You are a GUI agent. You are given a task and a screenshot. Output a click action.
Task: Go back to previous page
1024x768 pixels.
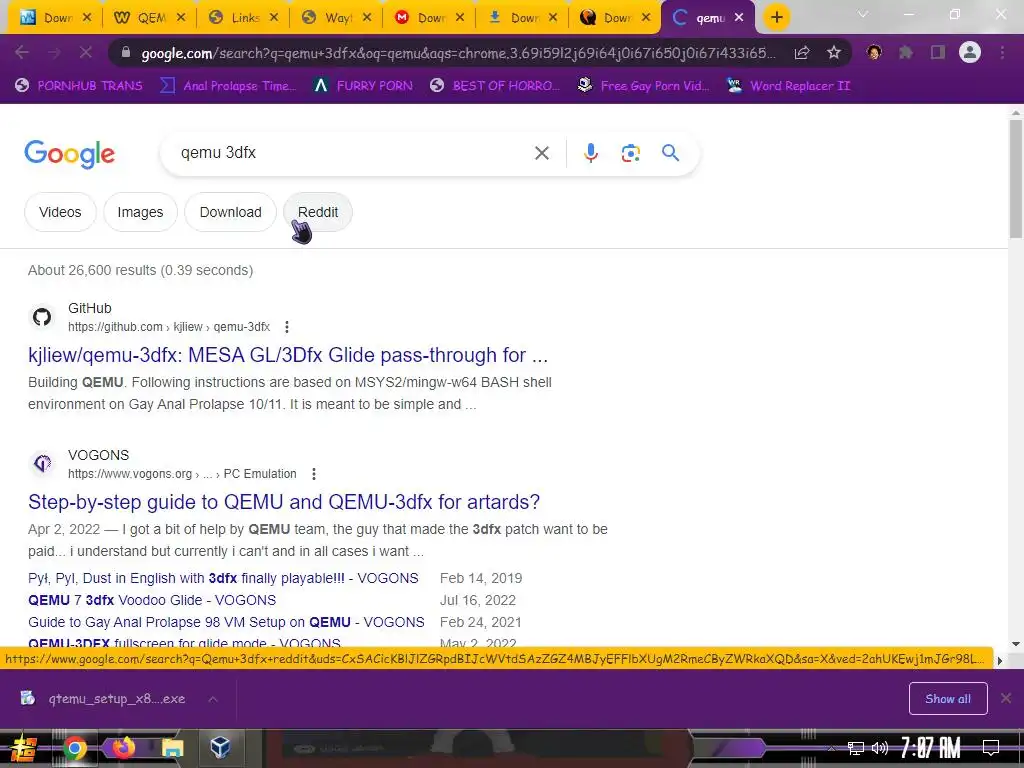click(22, 52)
